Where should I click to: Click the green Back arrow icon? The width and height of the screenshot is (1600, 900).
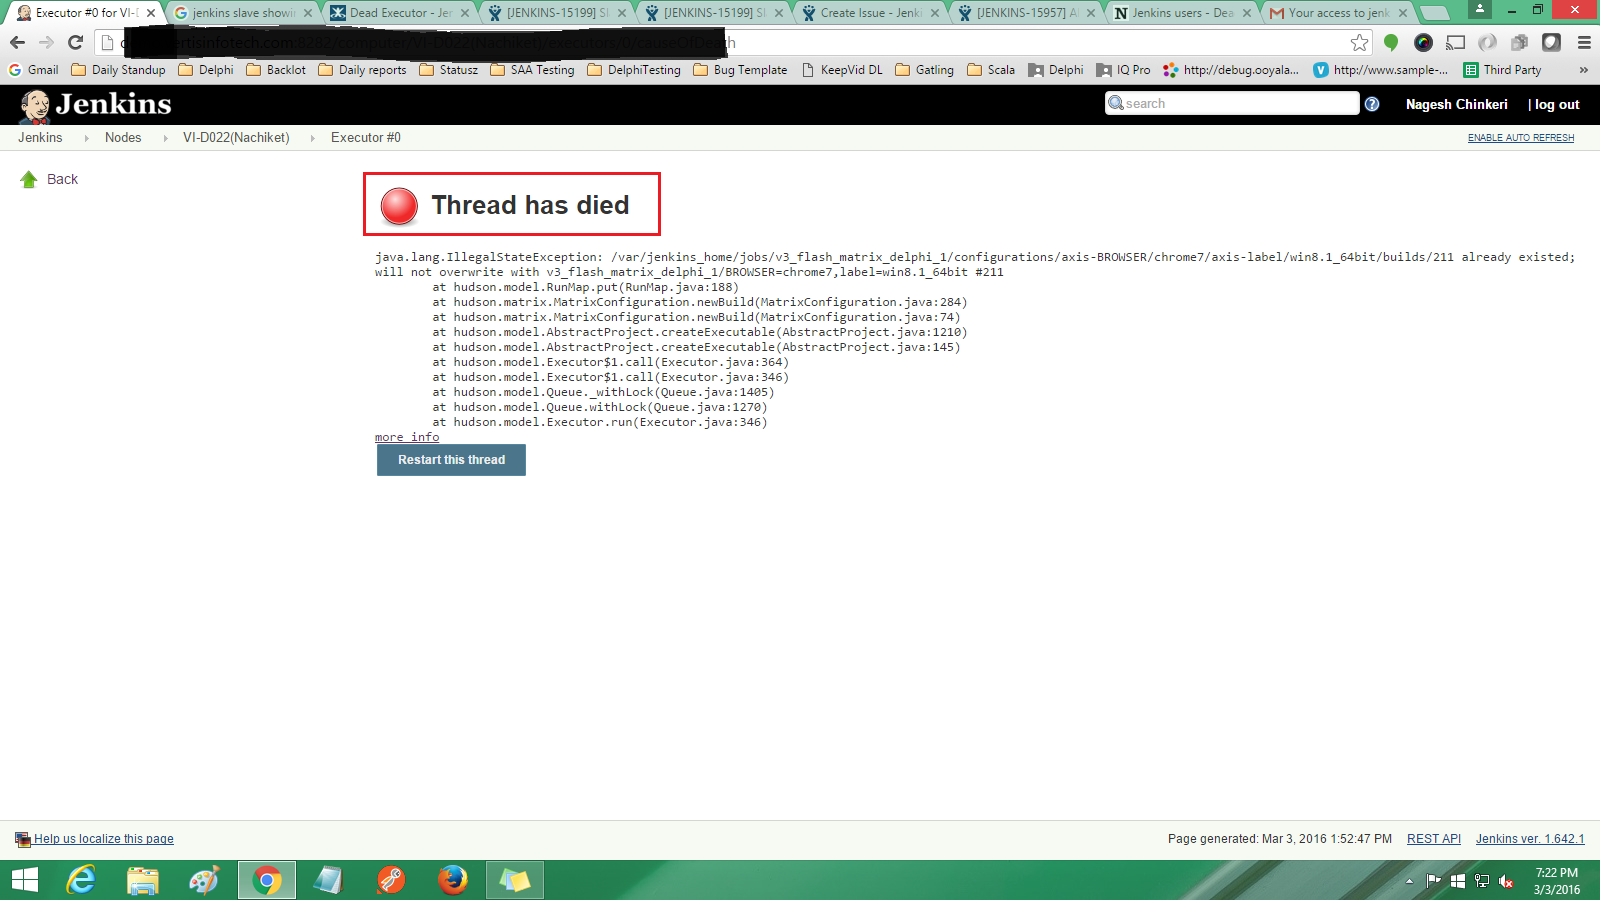[29, 180]
